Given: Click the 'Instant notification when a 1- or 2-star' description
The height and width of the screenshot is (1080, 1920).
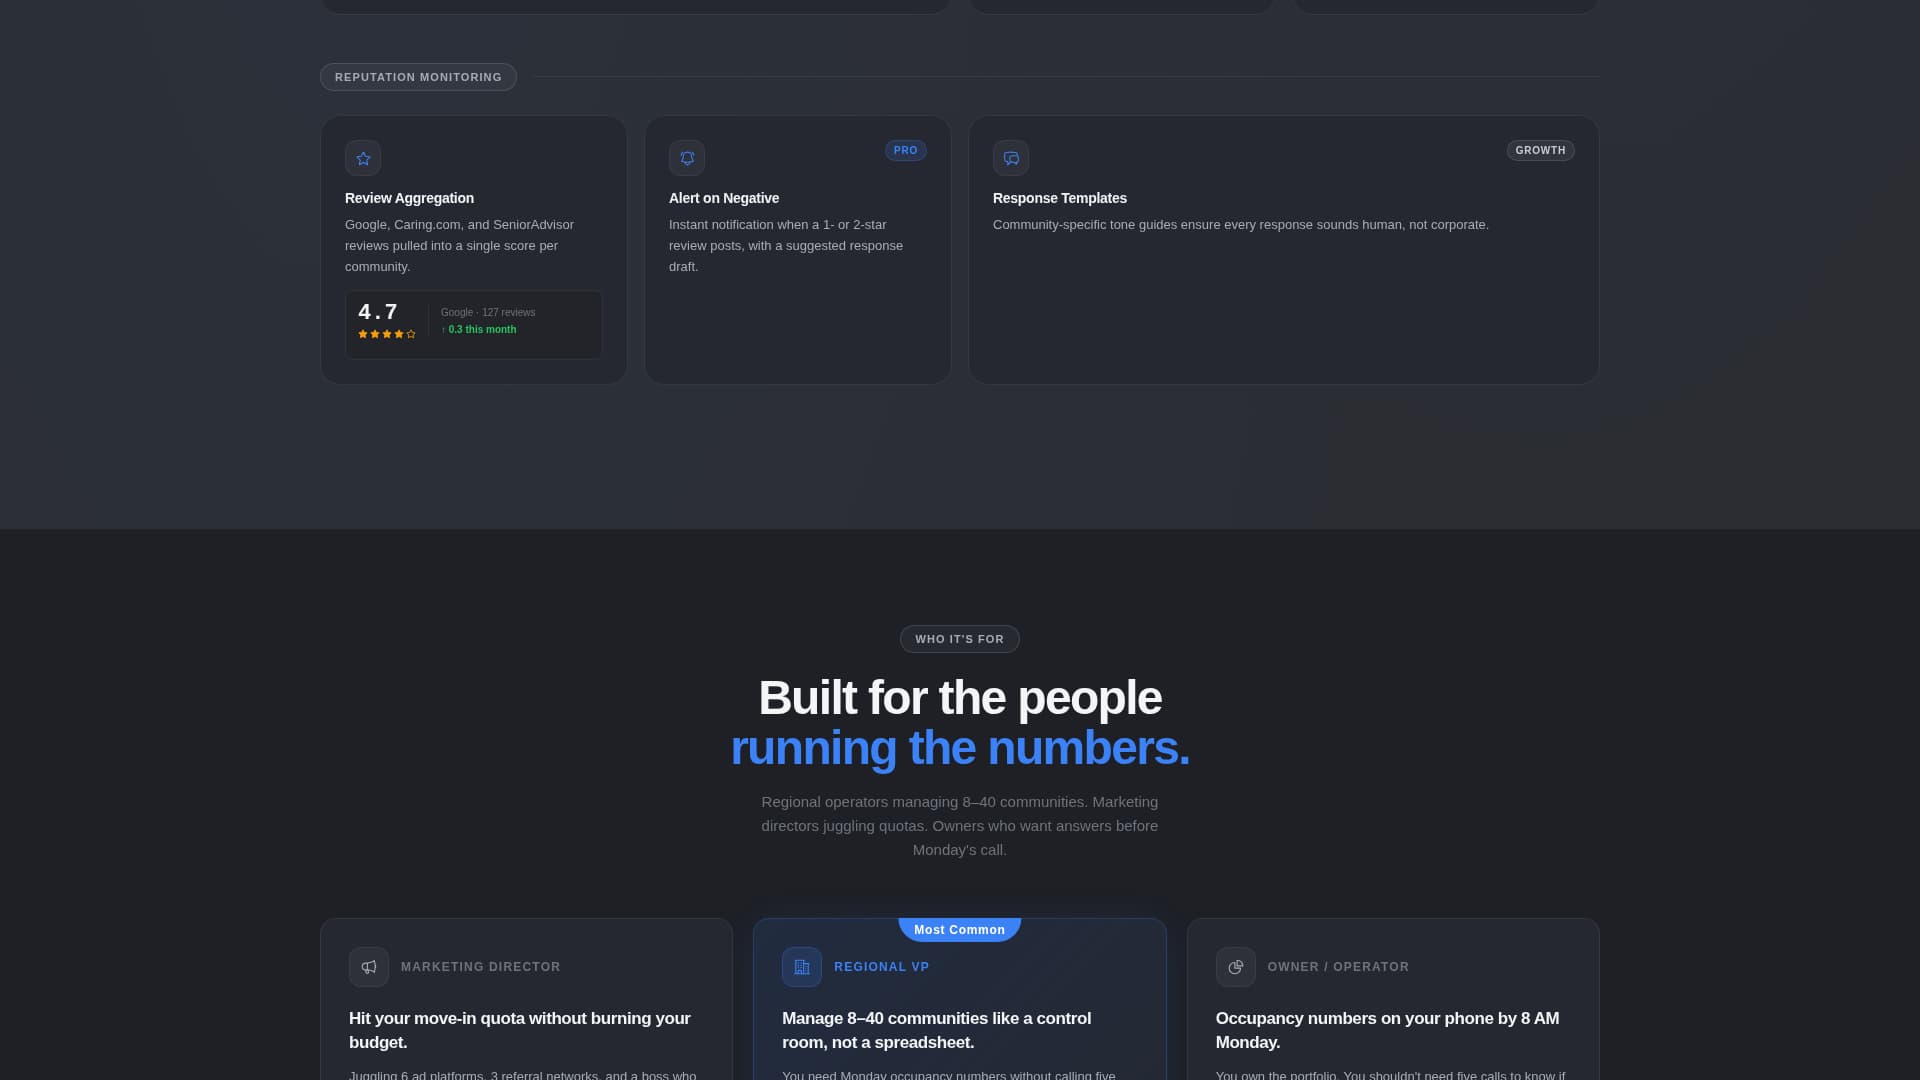Looking at the screenshot, I should (786, 246).
